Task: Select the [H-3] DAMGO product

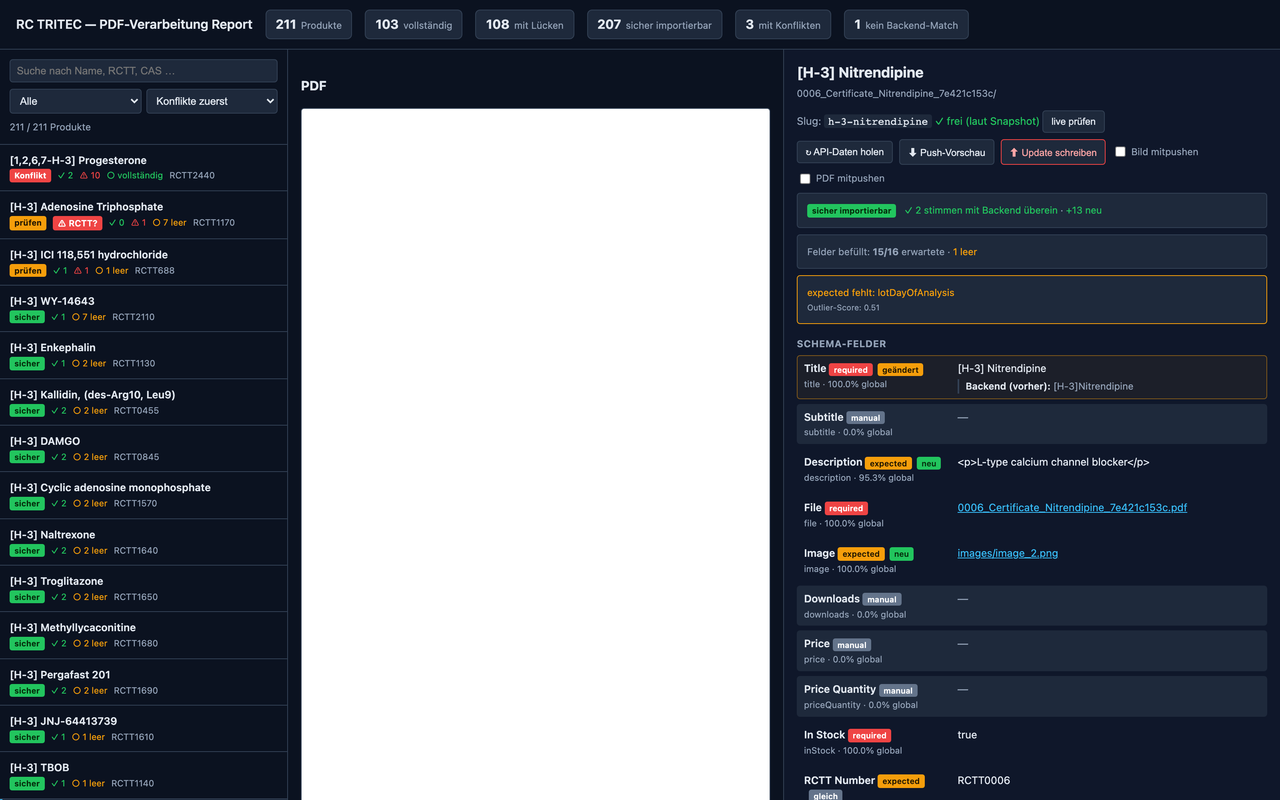Action: tap(143, 449)
